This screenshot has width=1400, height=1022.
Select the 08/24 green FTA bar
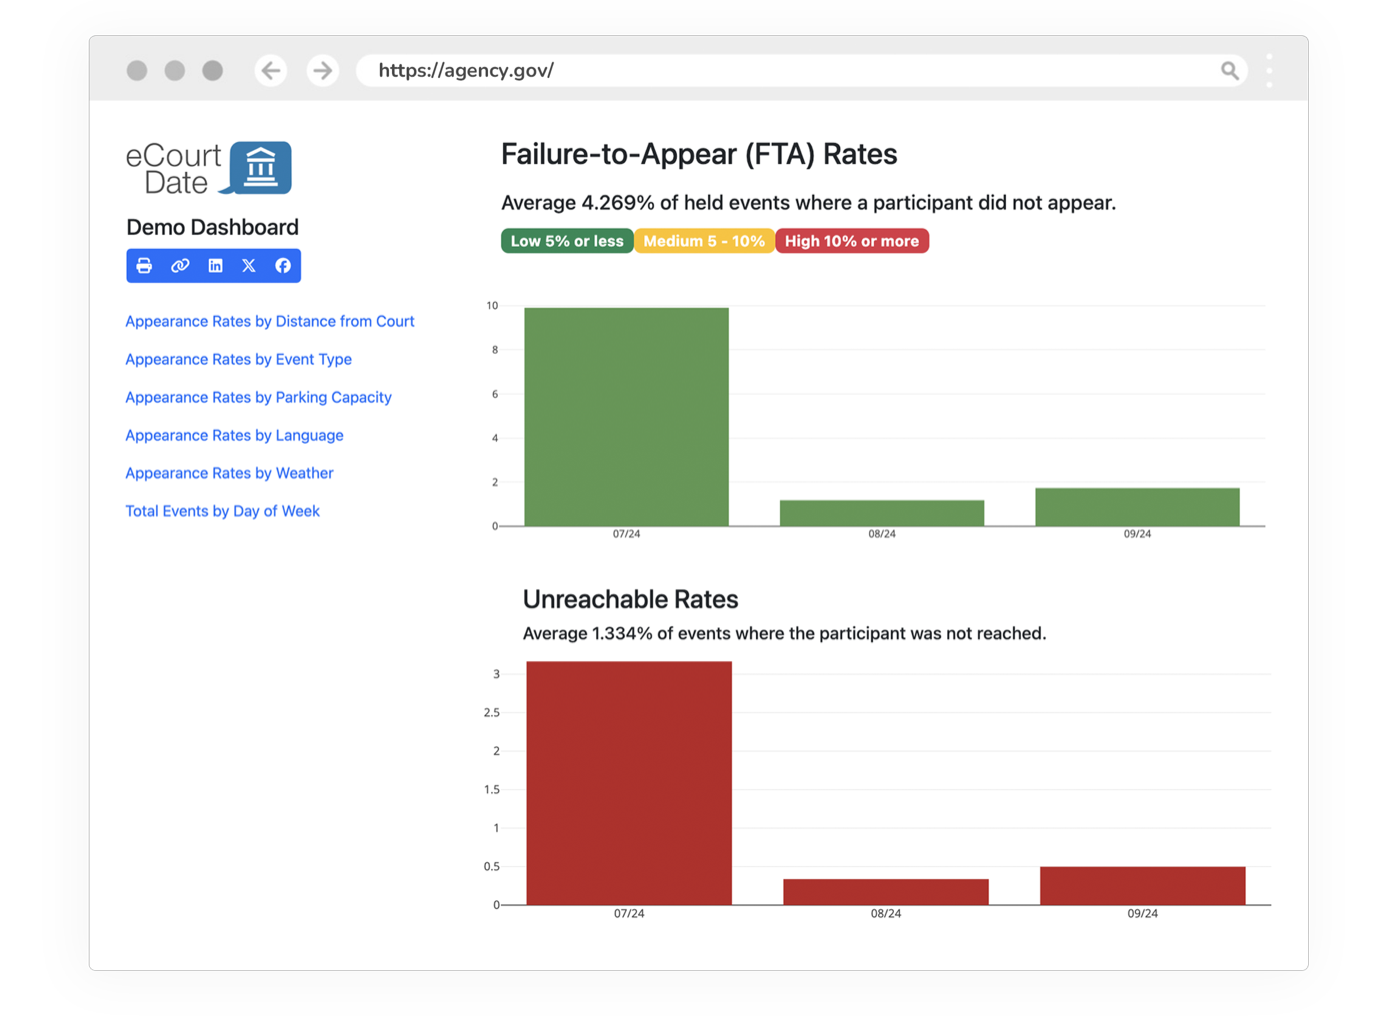coord(882,513)
